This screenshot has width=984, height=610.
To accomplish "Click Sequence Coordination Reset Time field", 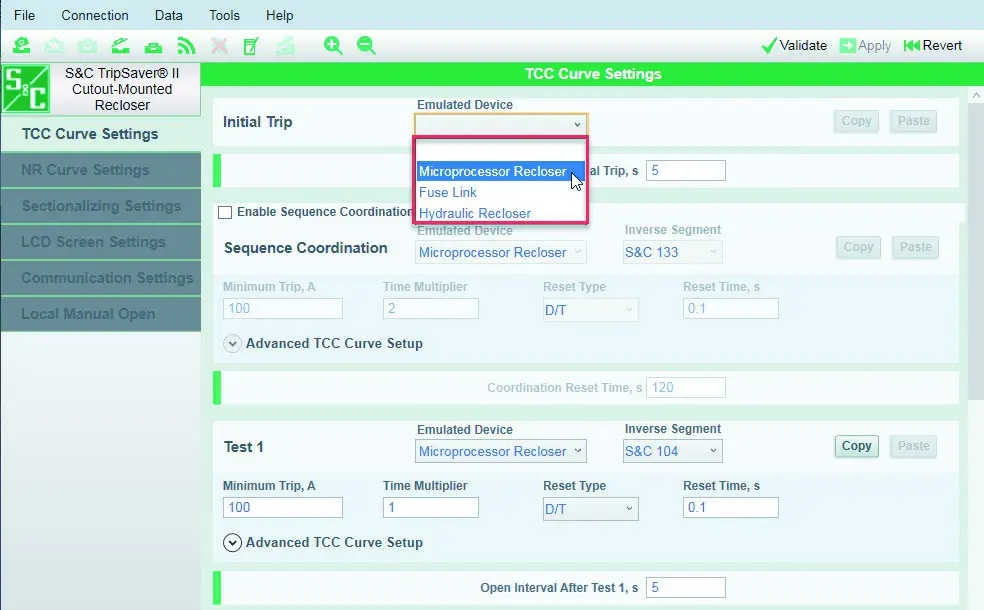I will (730, 308).
